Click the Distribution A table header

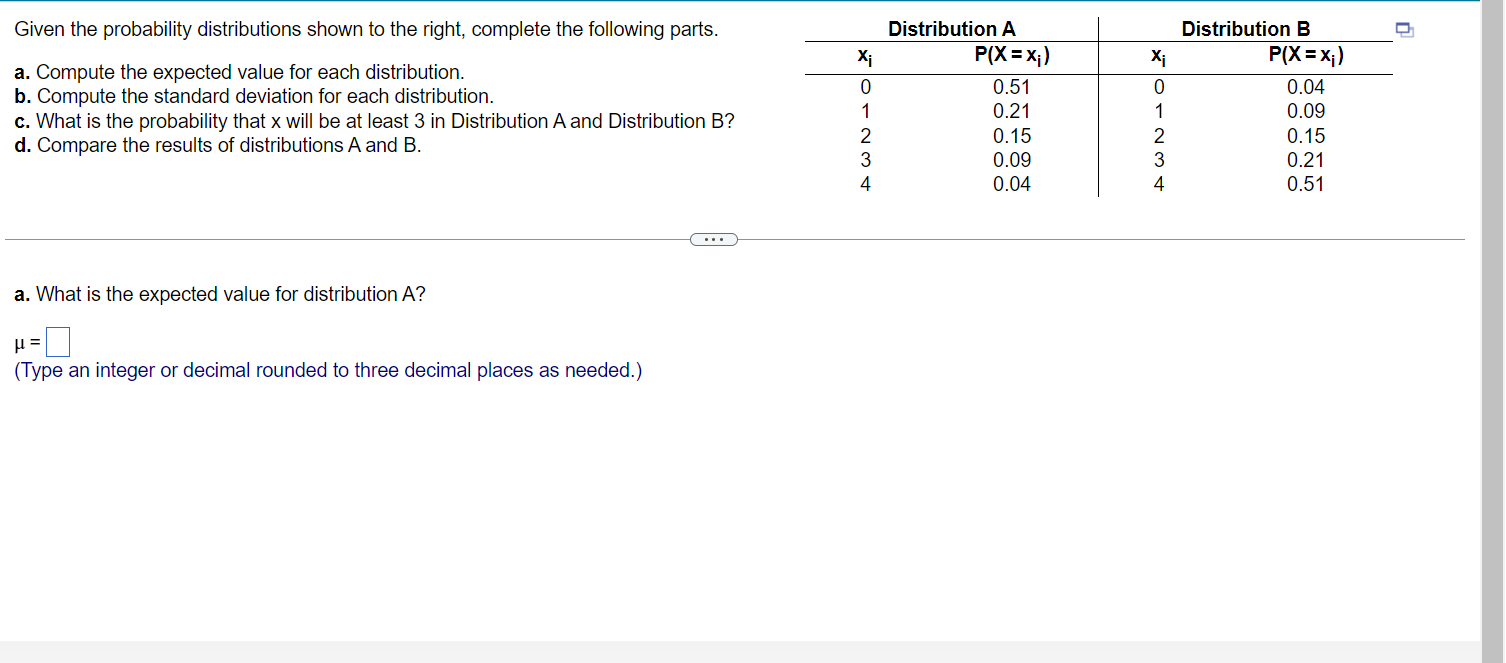point(950,28)
